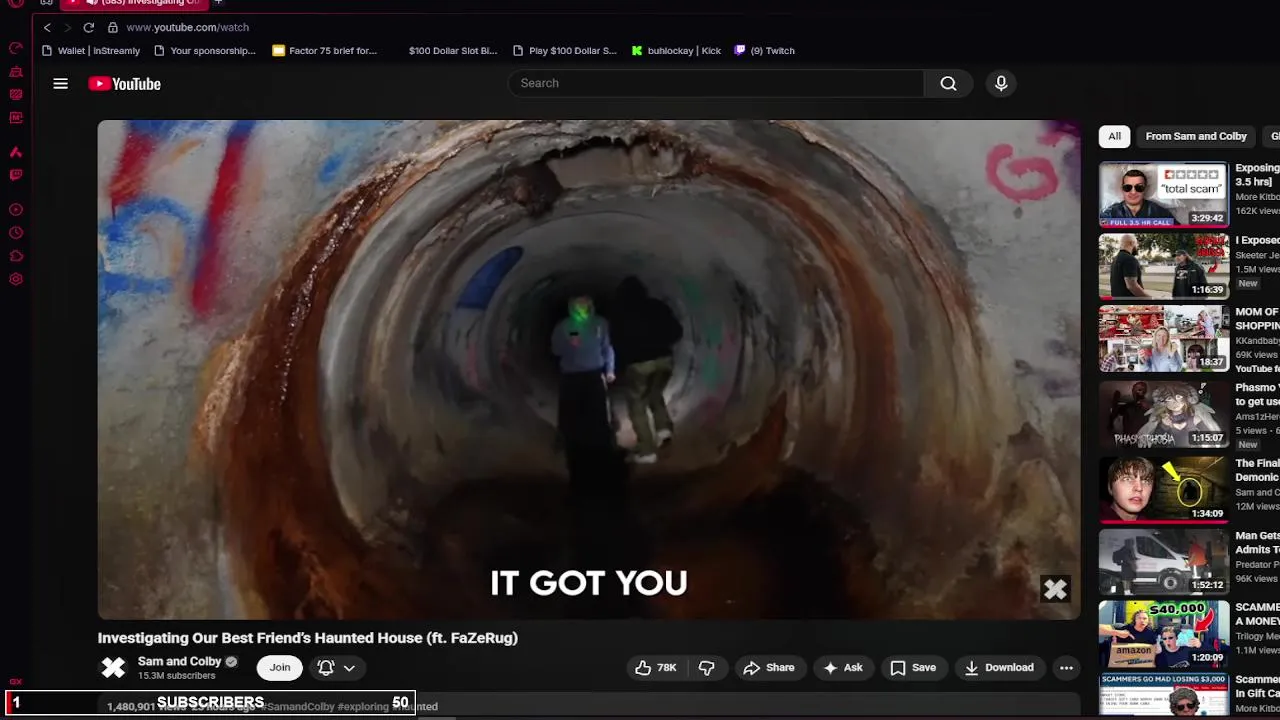Download the video
Viewport: 1280px width, 720px height.
(x=999, y=668)
